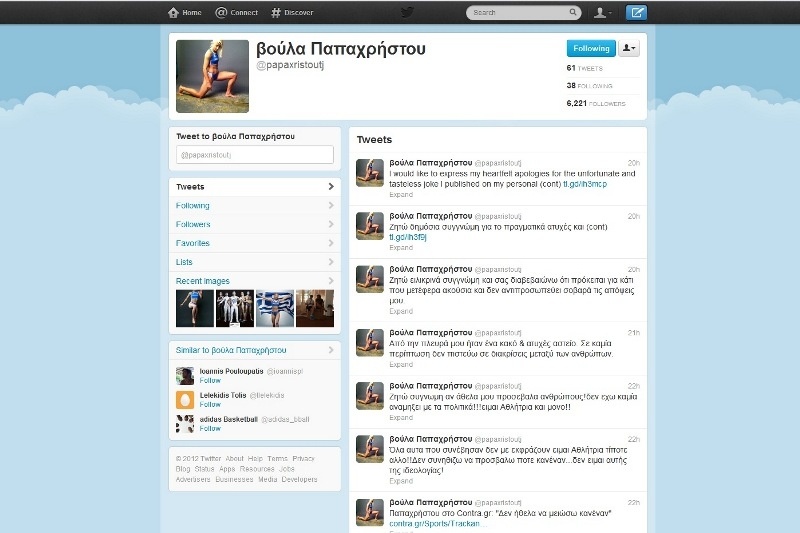
Task: Click chevron on Favorites sidebar row
Action: click(x=331, y=243)
